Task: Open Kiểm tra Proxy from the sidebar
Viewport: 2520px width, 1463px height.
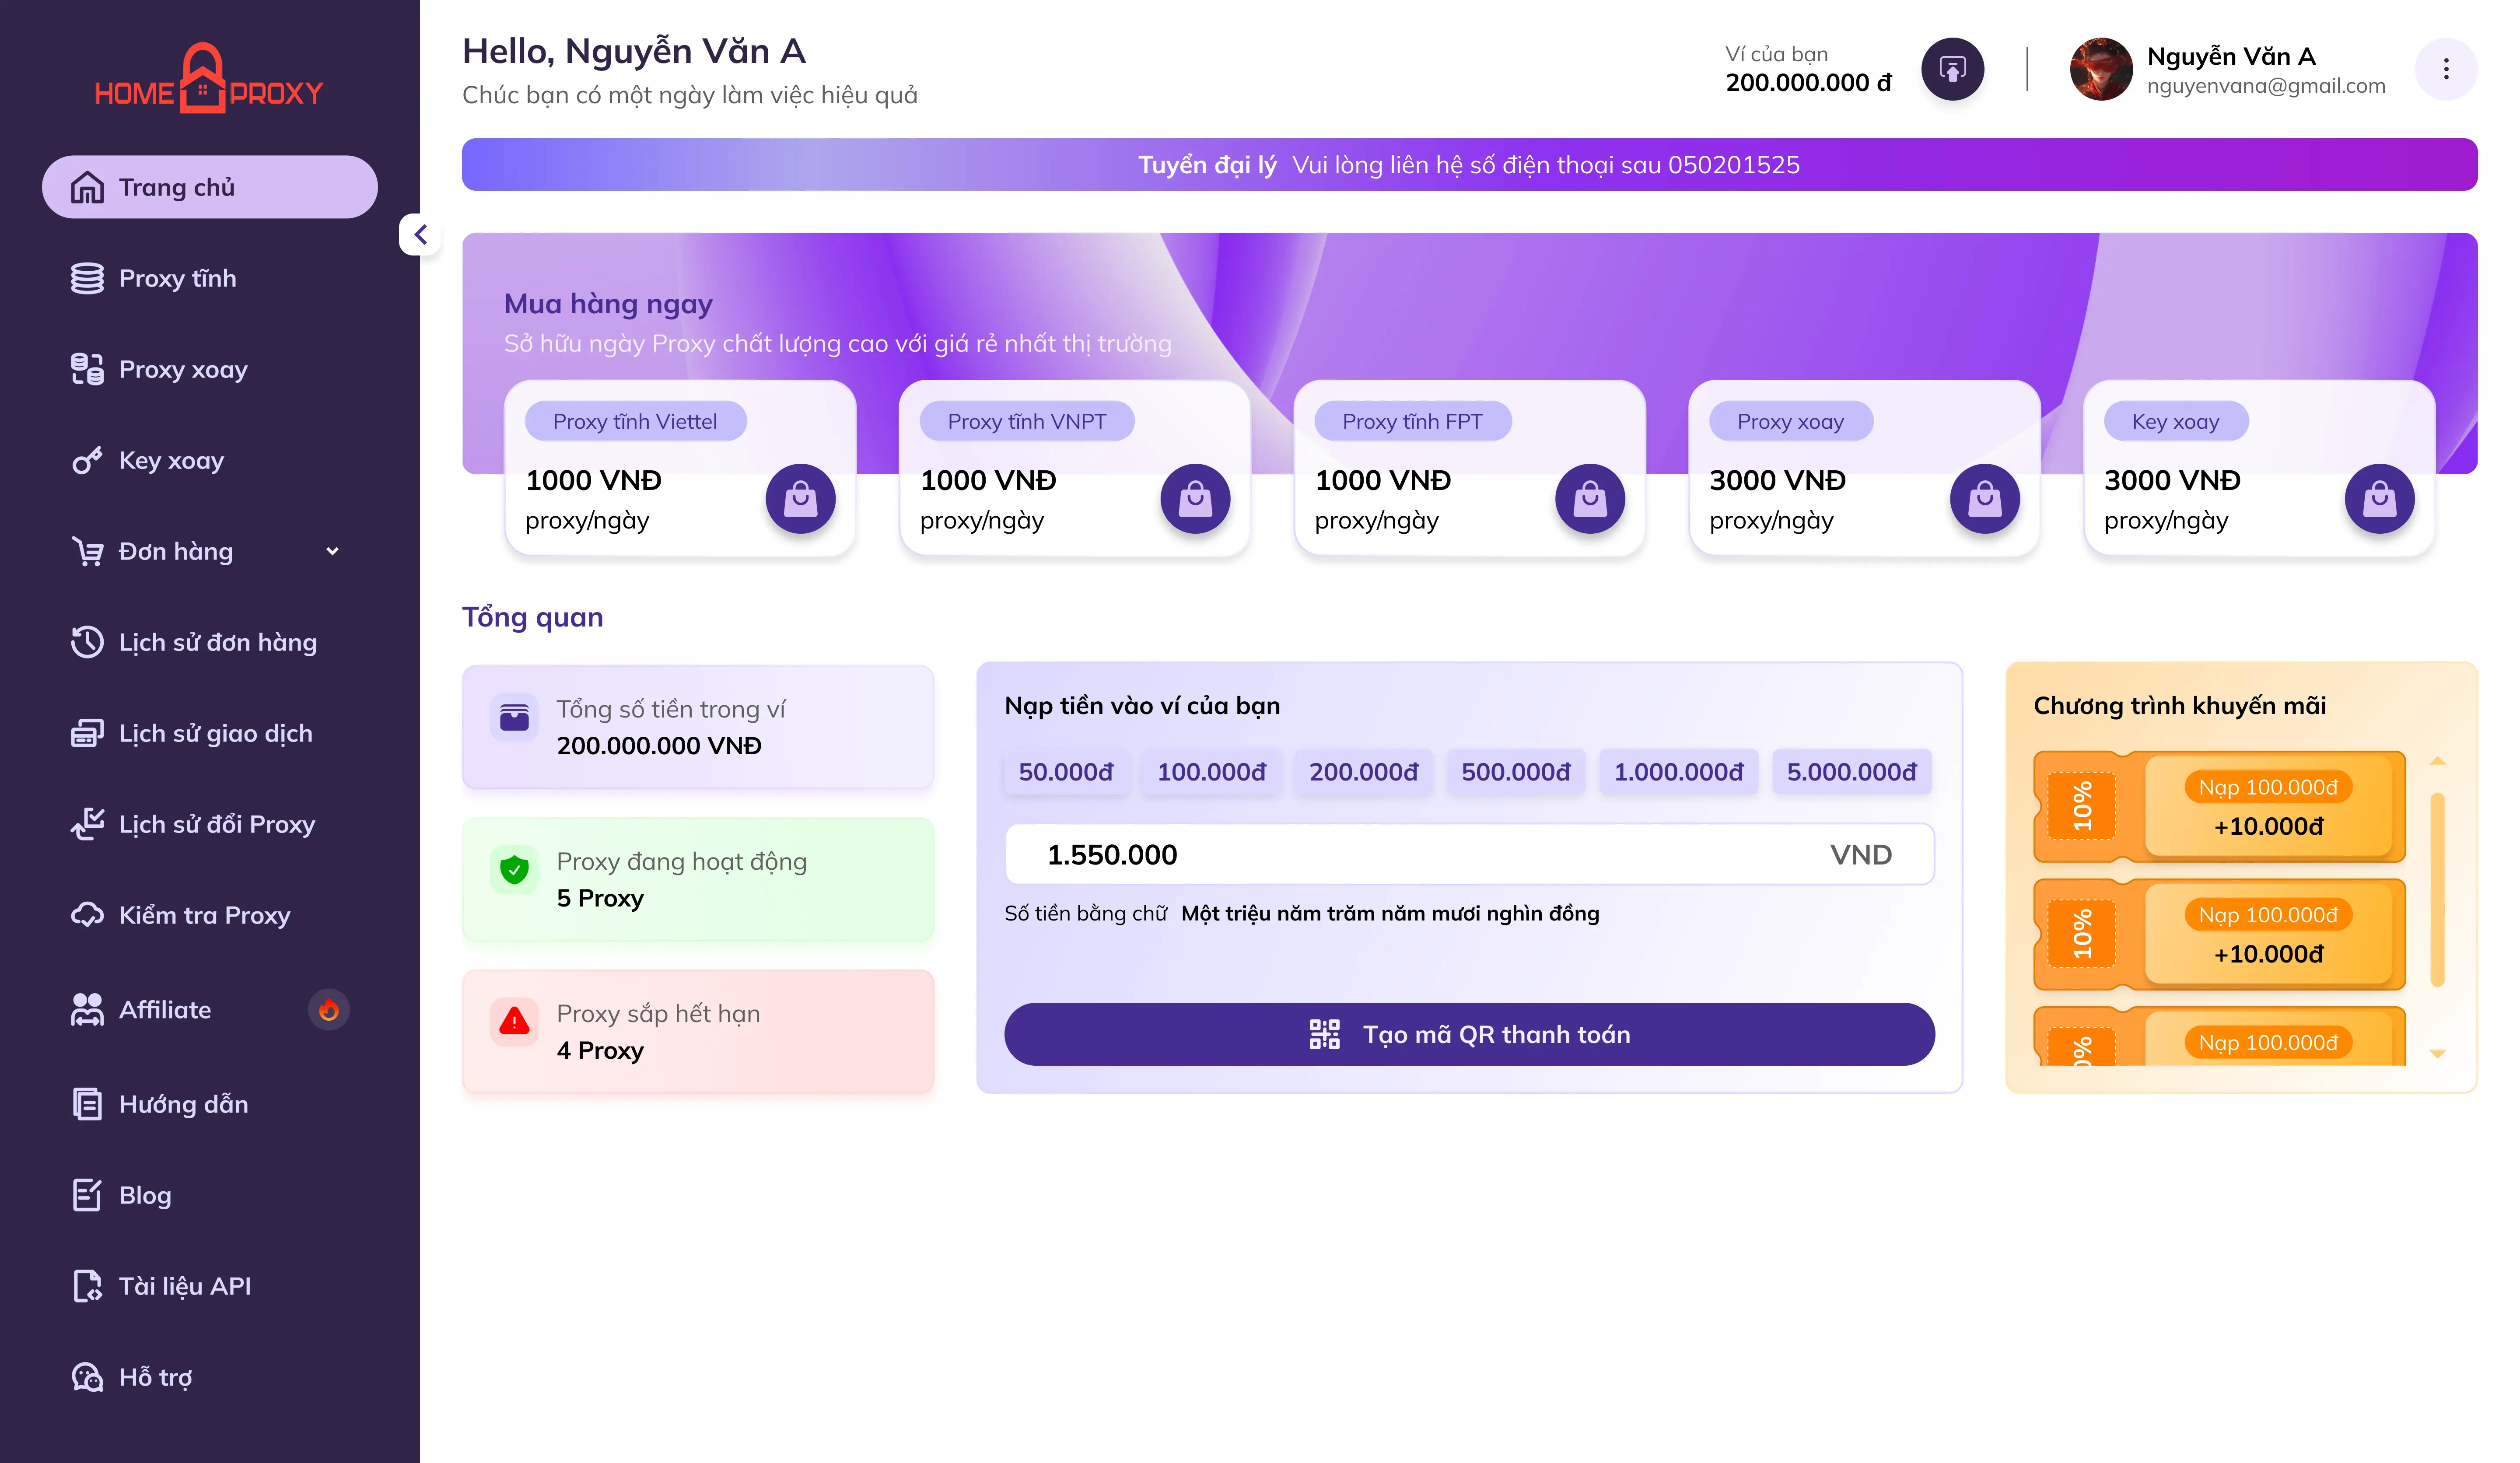Action: pos(204,915)
